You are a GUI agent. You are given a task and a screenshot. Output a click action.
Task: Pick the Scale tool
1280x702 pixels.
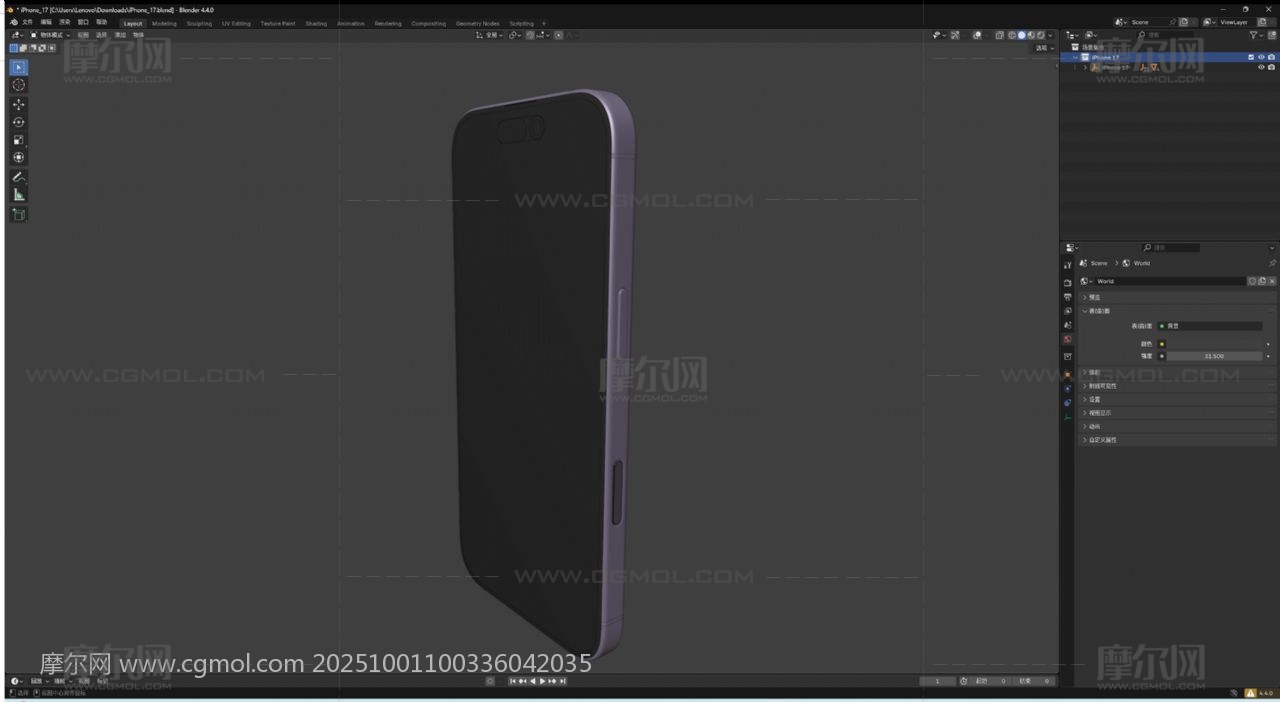(19, 140)
